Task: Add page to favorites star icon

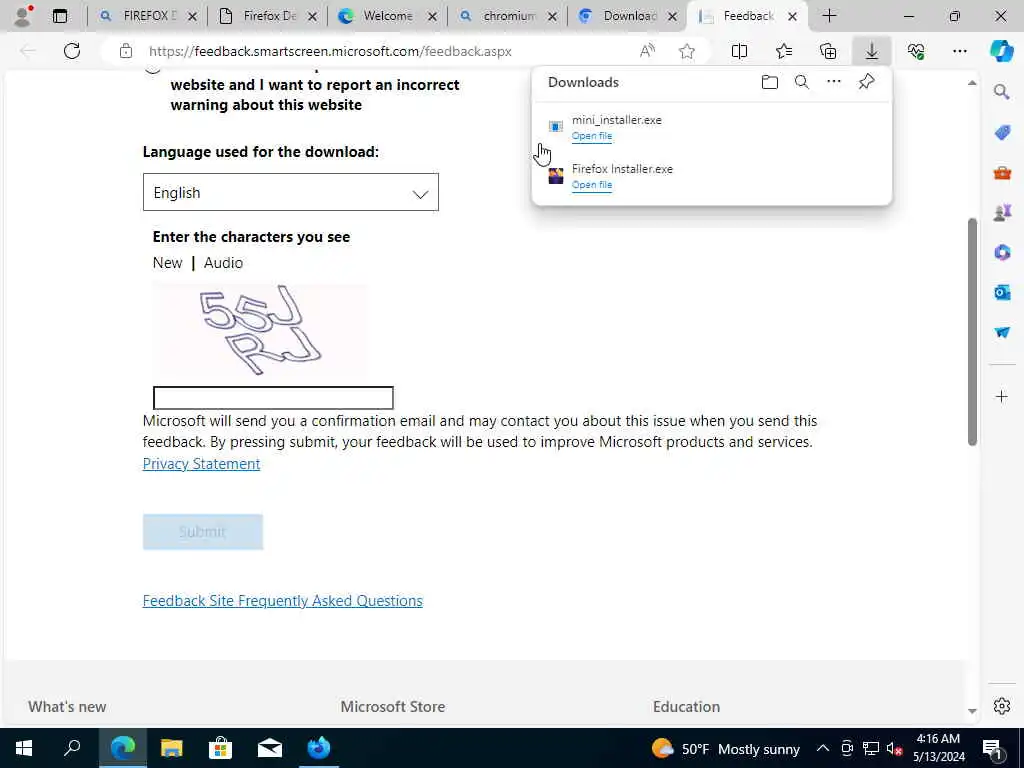Action: [x=686, y=51]
